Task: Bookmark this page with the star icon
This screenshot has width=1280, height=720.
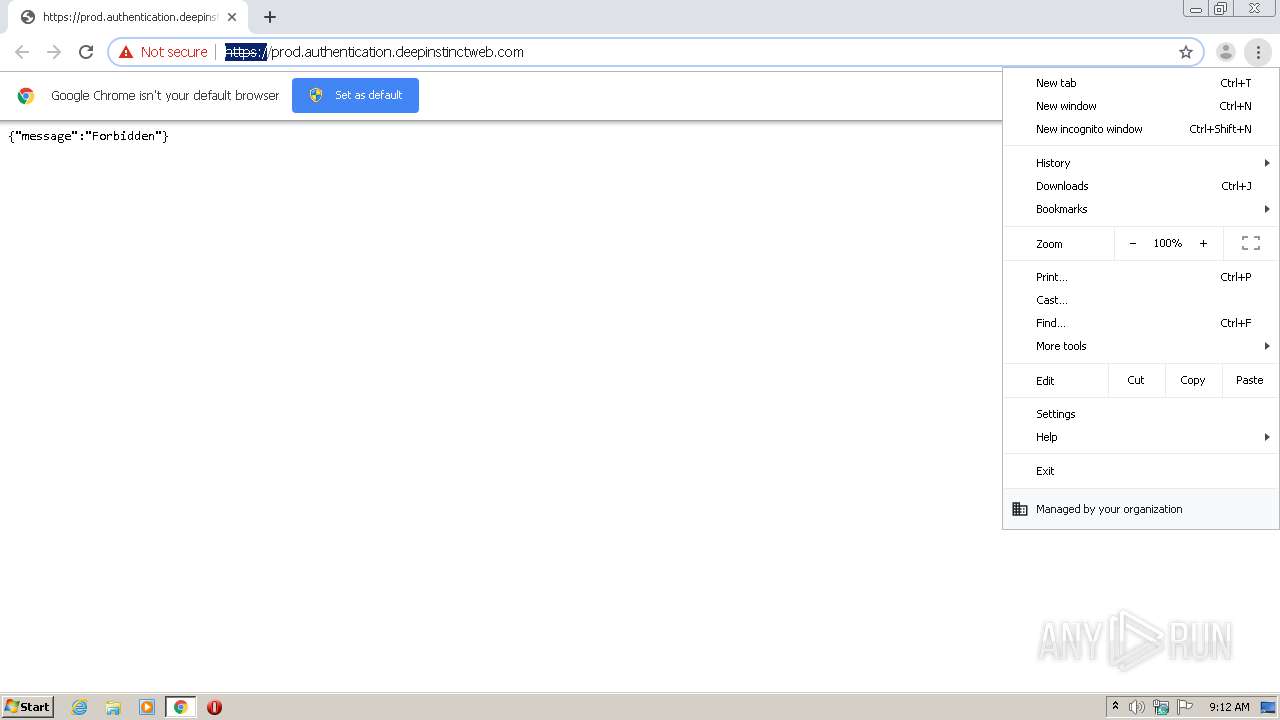Action: click(x=1186, y=52)
